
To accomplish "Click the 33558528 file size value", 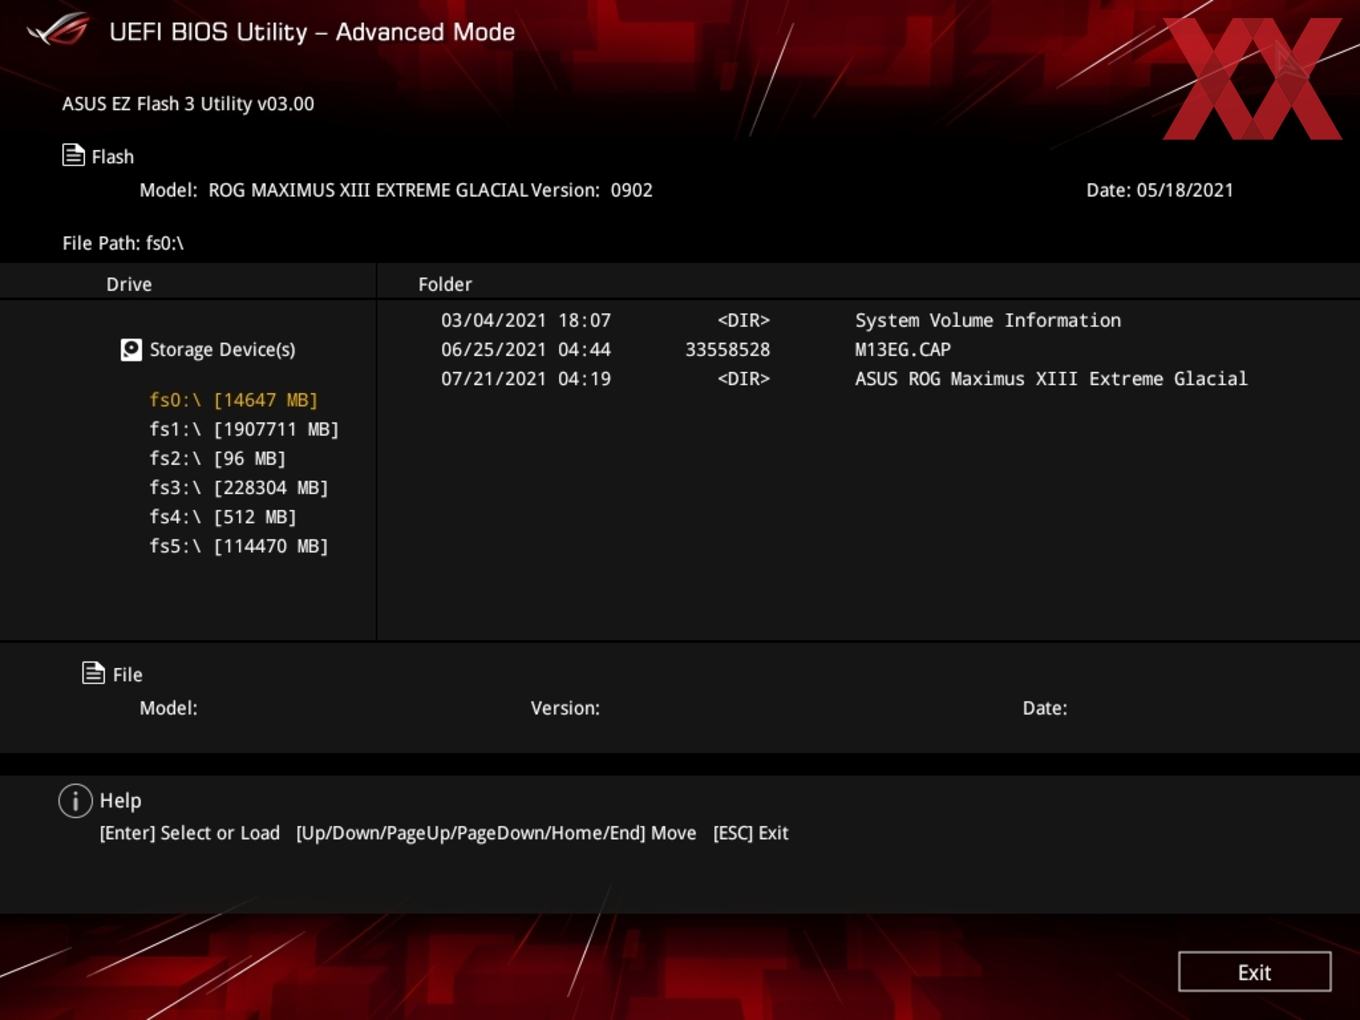I will (727, 349).
